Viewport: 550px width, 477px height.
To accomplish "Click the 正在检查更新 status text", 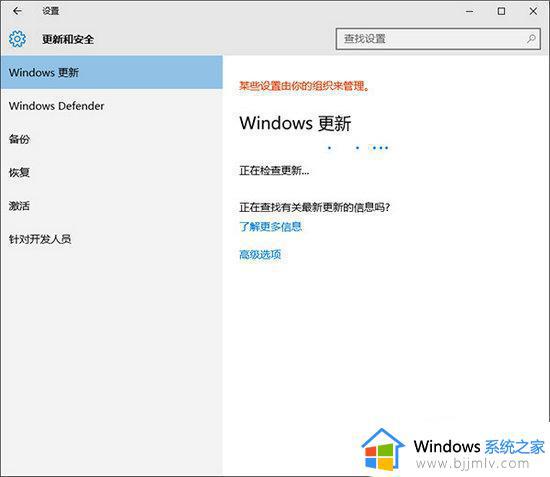I will coord(274,170).
